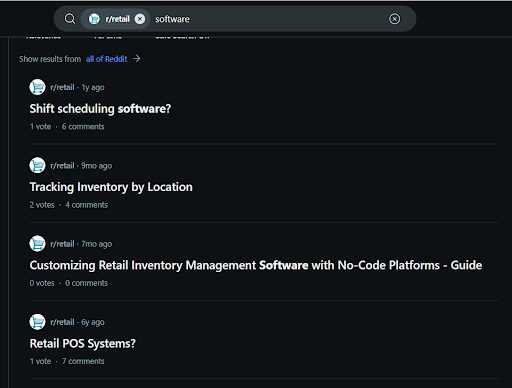Open r/retail link on the 6y ago post
This screenshot has width=512, height=388.
pos(62,322)
